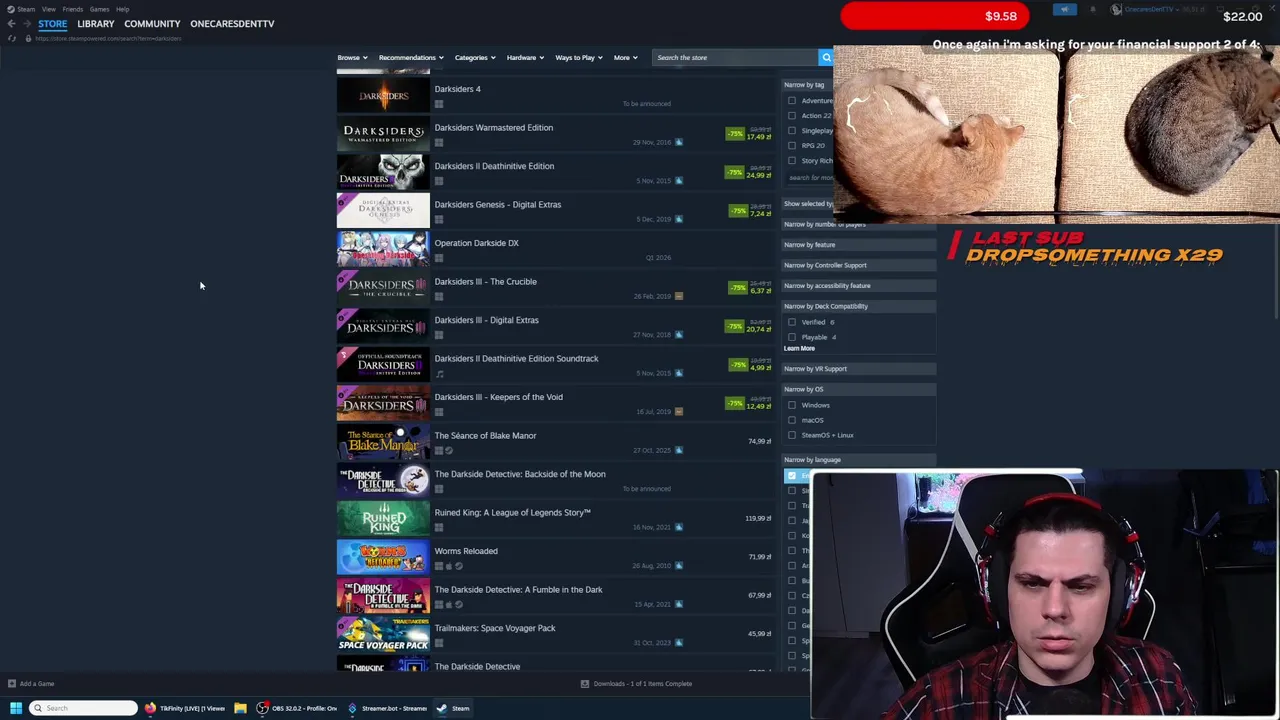Check the Story Rich tag checkbox
The height and width of the screenshot is (720, 1280).
click(792, 160)
